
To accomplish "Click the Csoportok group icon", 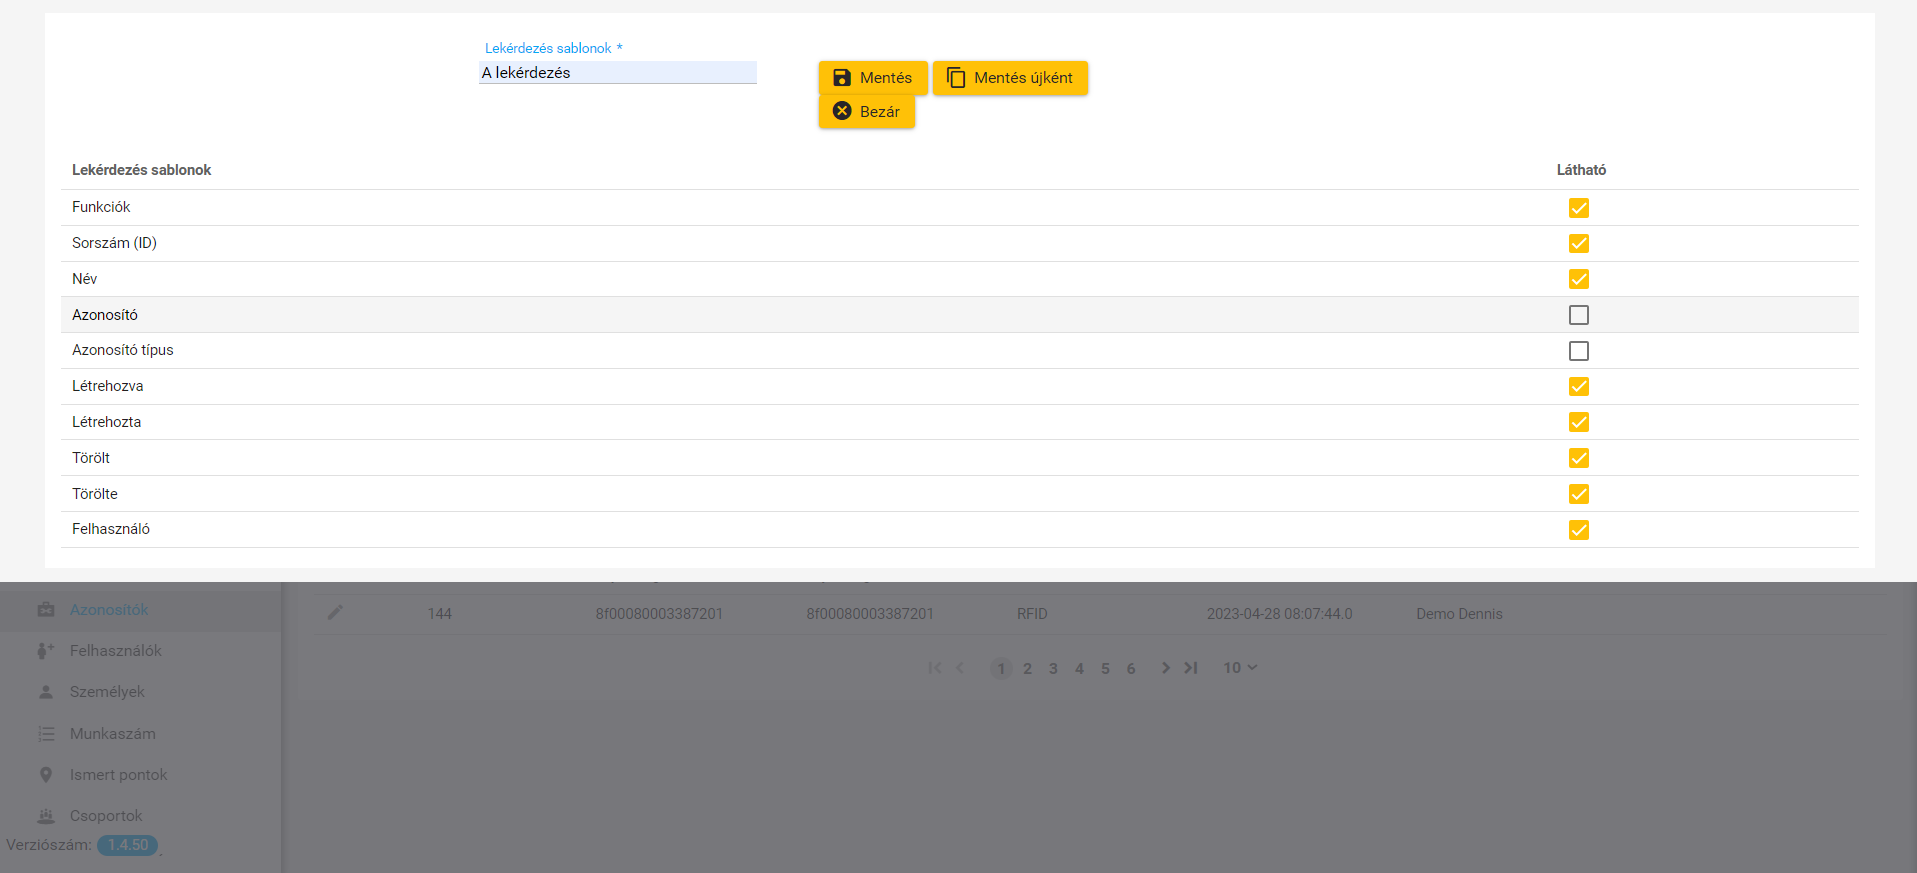I will pos(46,816).
